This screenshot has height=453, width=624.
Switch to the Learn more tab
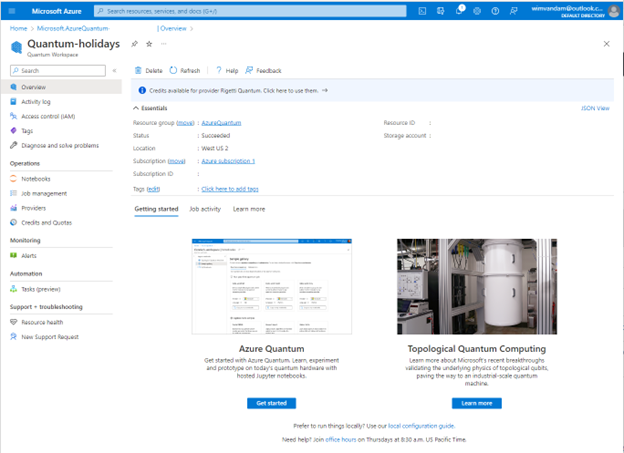(x=249, y=209)
